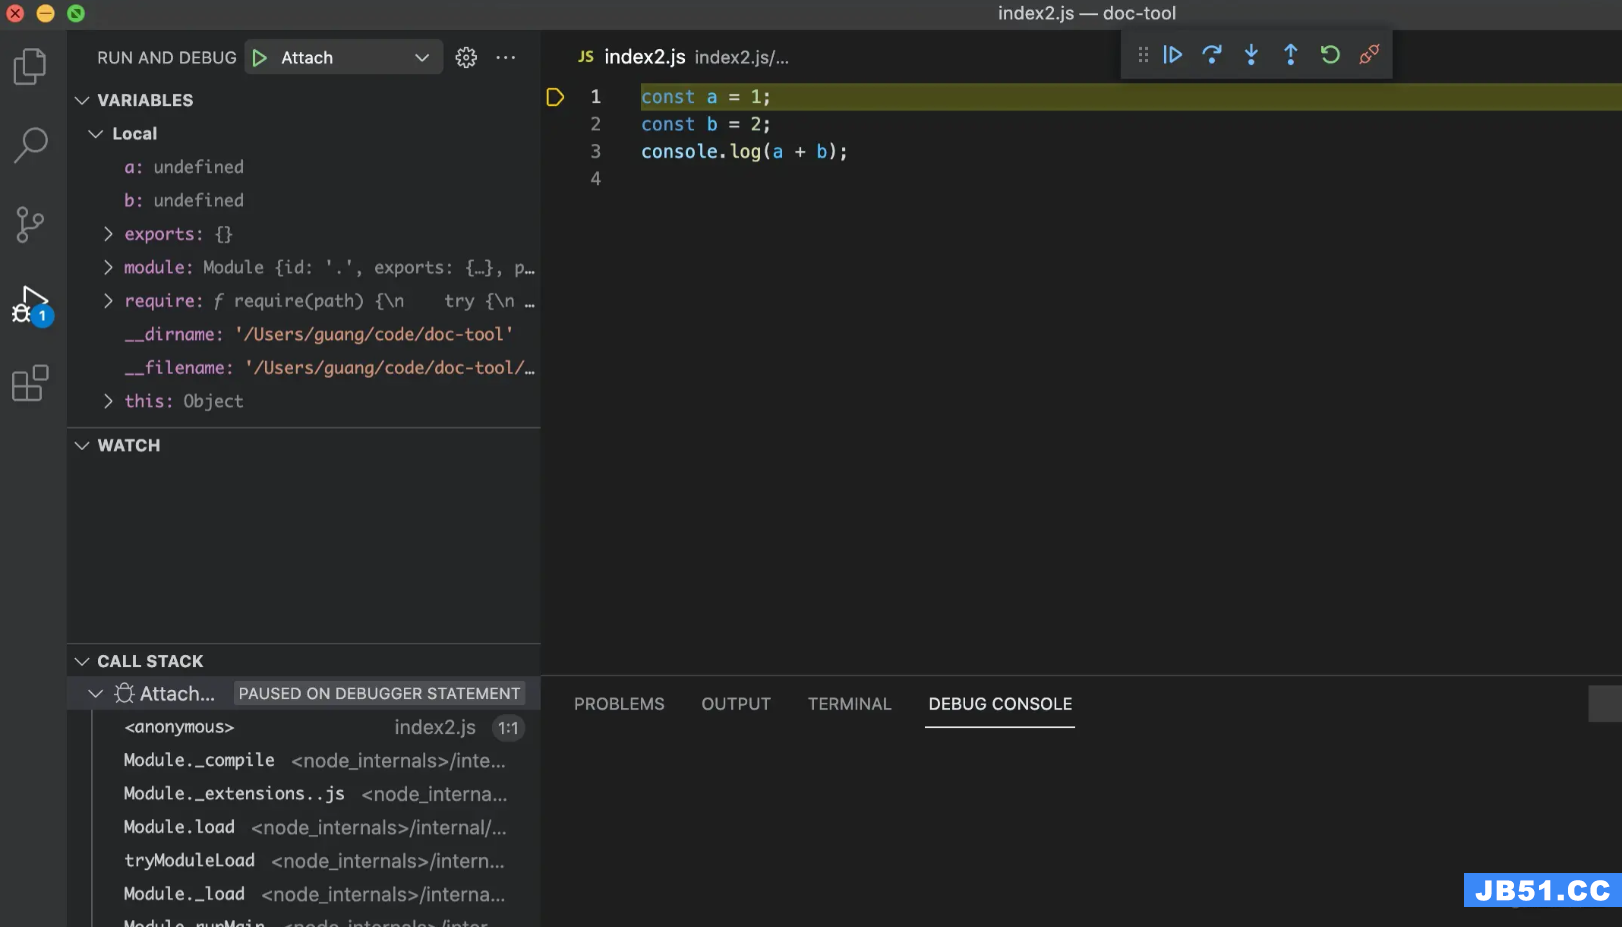Image resolution: width=1622 pixels, height=927 pixels.
Task: Step out of current function
Action: (1291, 54)
